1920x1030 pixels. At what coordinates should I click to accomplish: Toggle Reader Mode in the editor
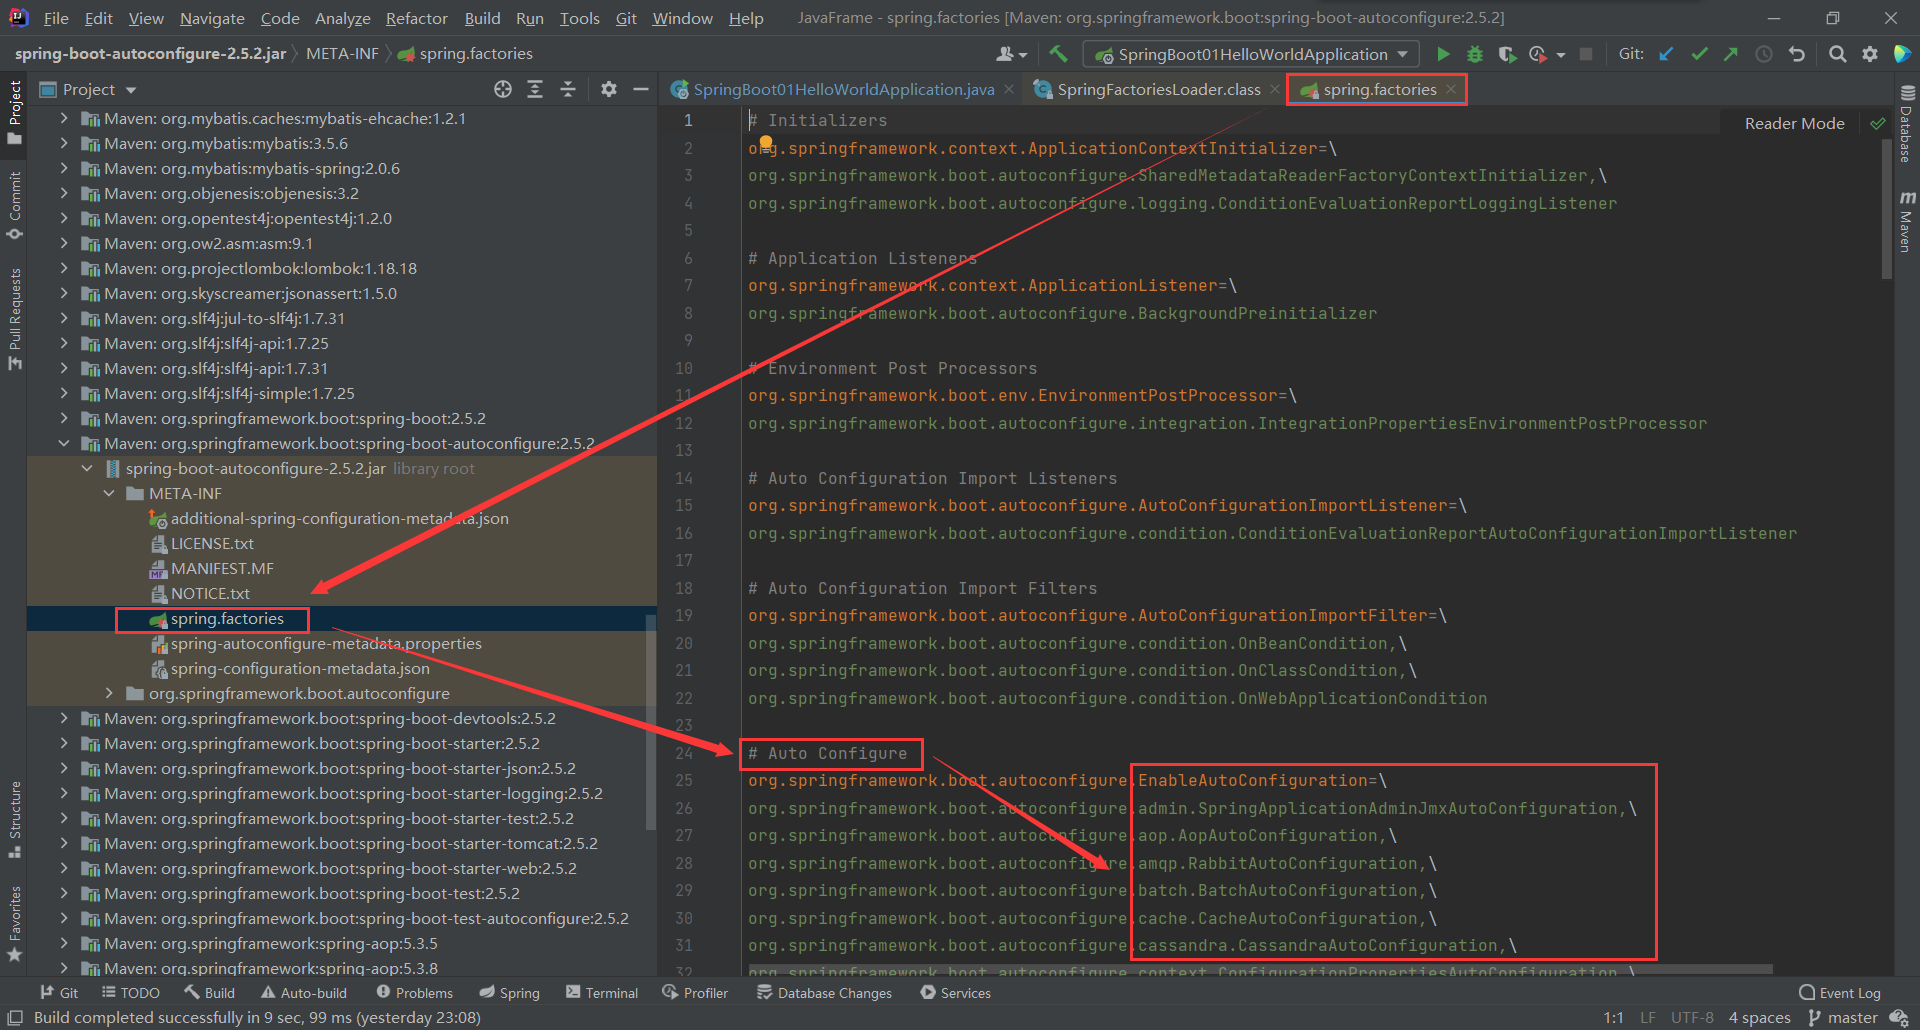coord(1794,123)
